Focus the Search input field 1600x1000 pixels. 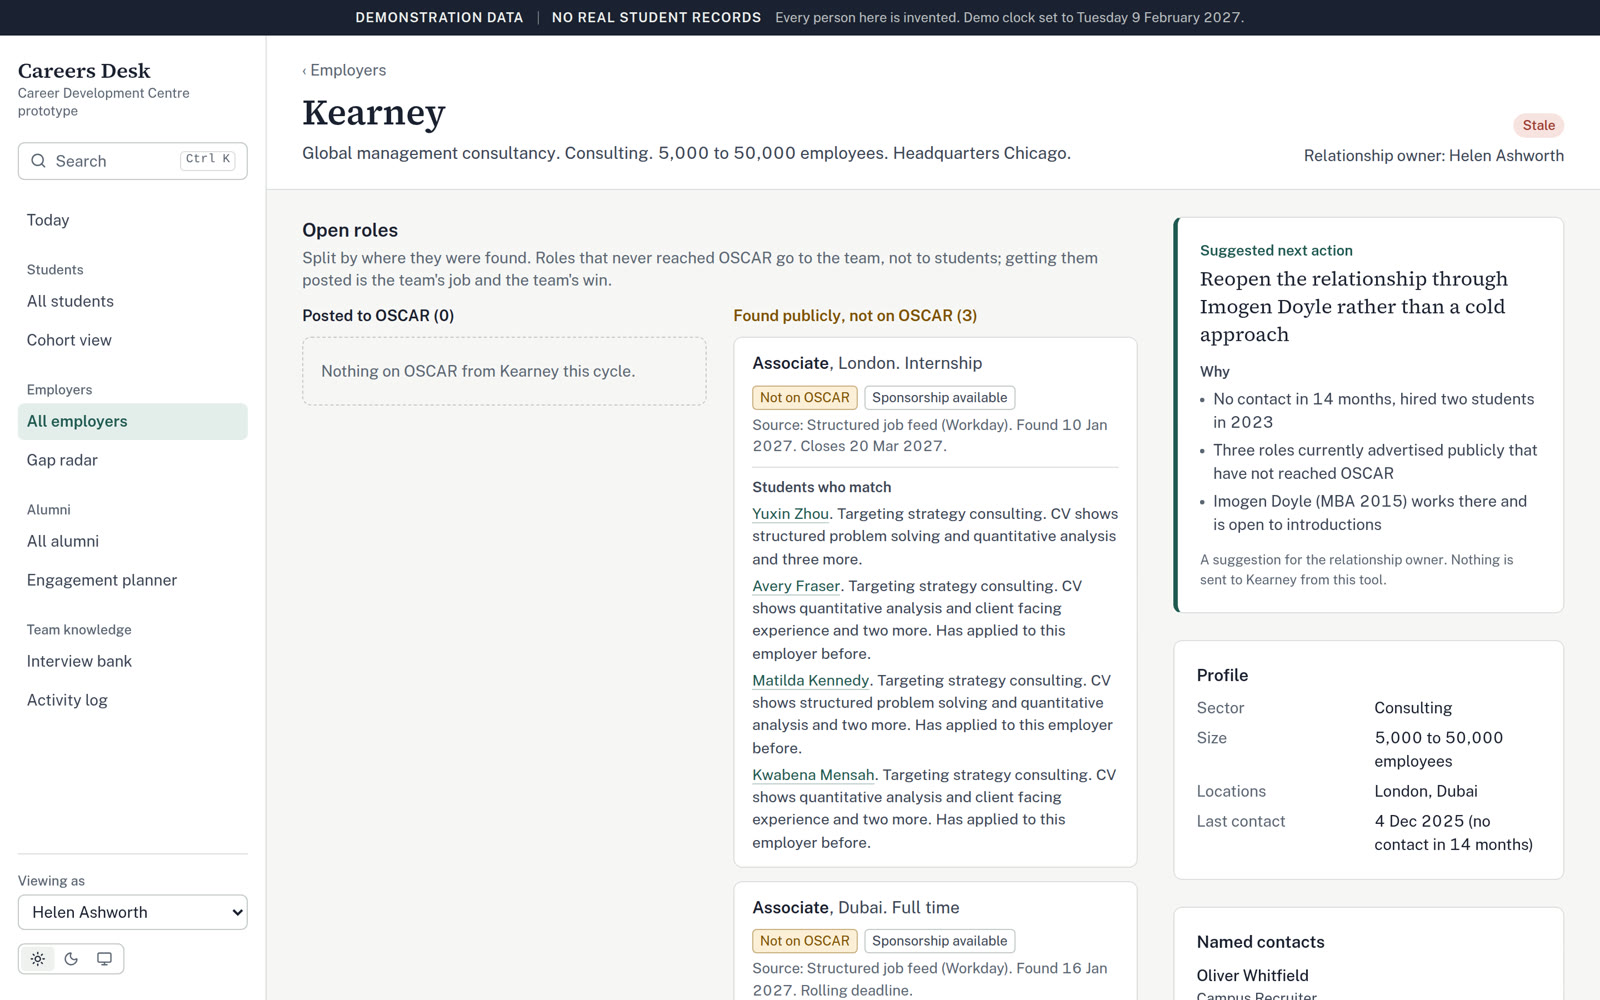[x=132, y=161]
